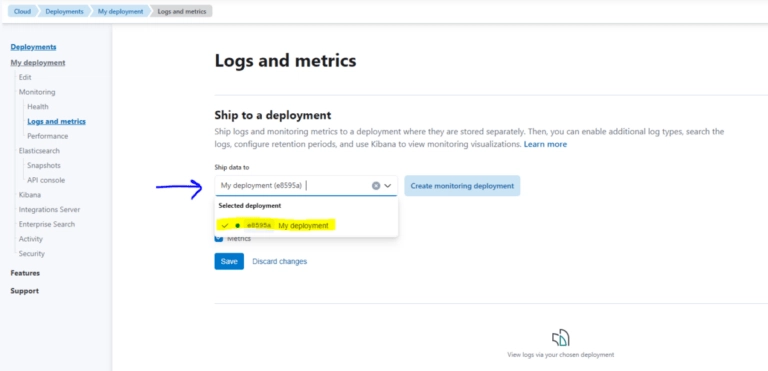Open Enterprise Search in the sidebar
The height and width of the screenshot is (371, 768).
tap(47, 224)
